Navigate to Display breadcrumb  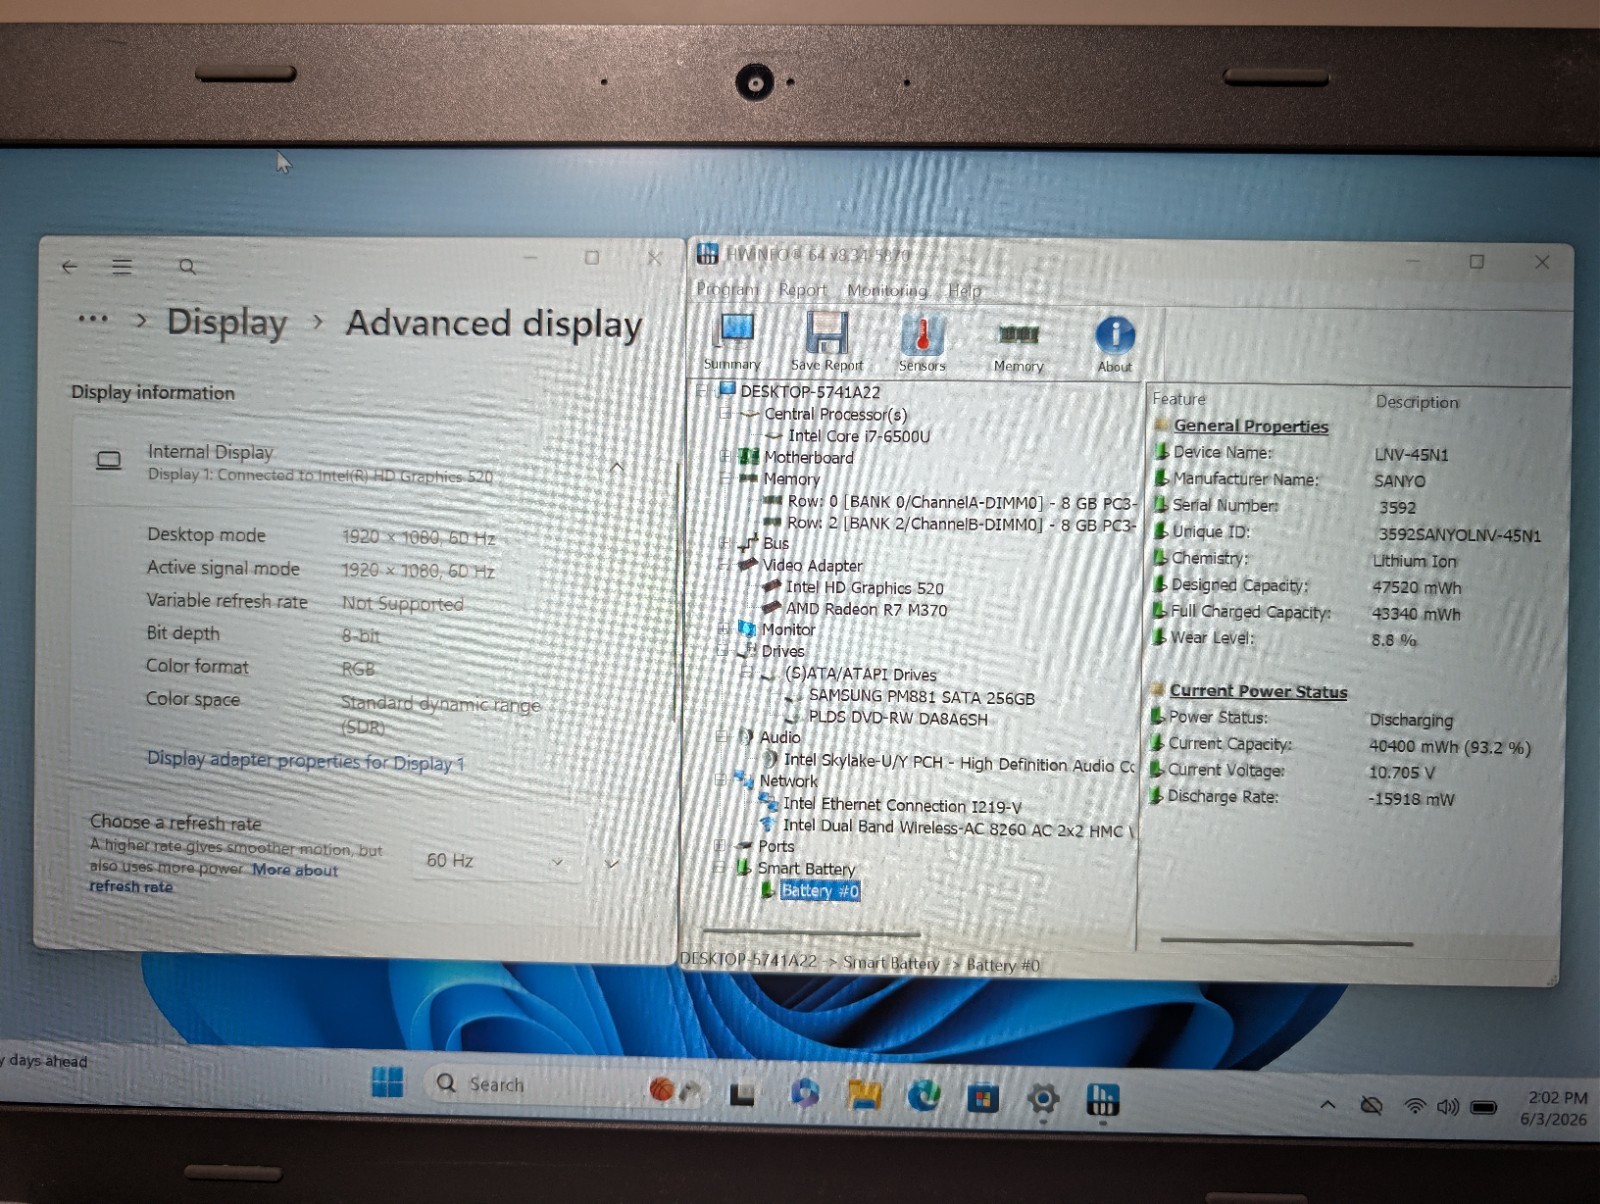coord(227,322)
